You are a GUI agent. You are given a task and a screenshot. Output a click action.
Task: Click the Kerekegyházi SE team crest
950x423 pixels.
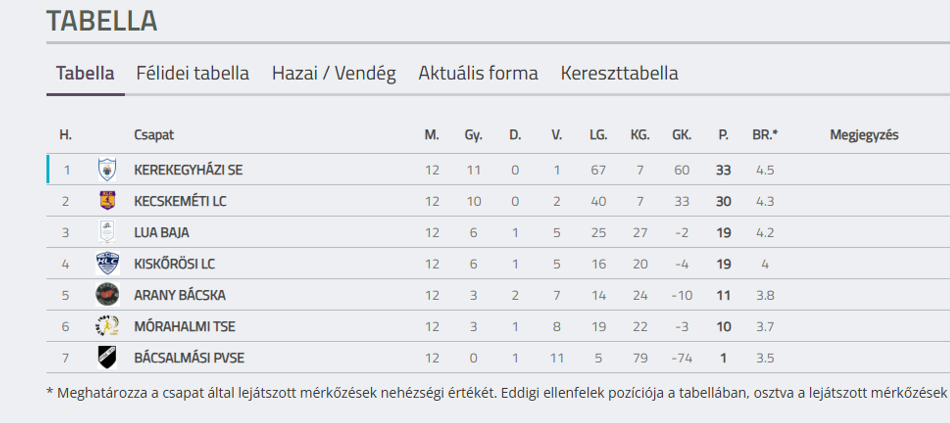pyautogui.click(x=107, y=170)
